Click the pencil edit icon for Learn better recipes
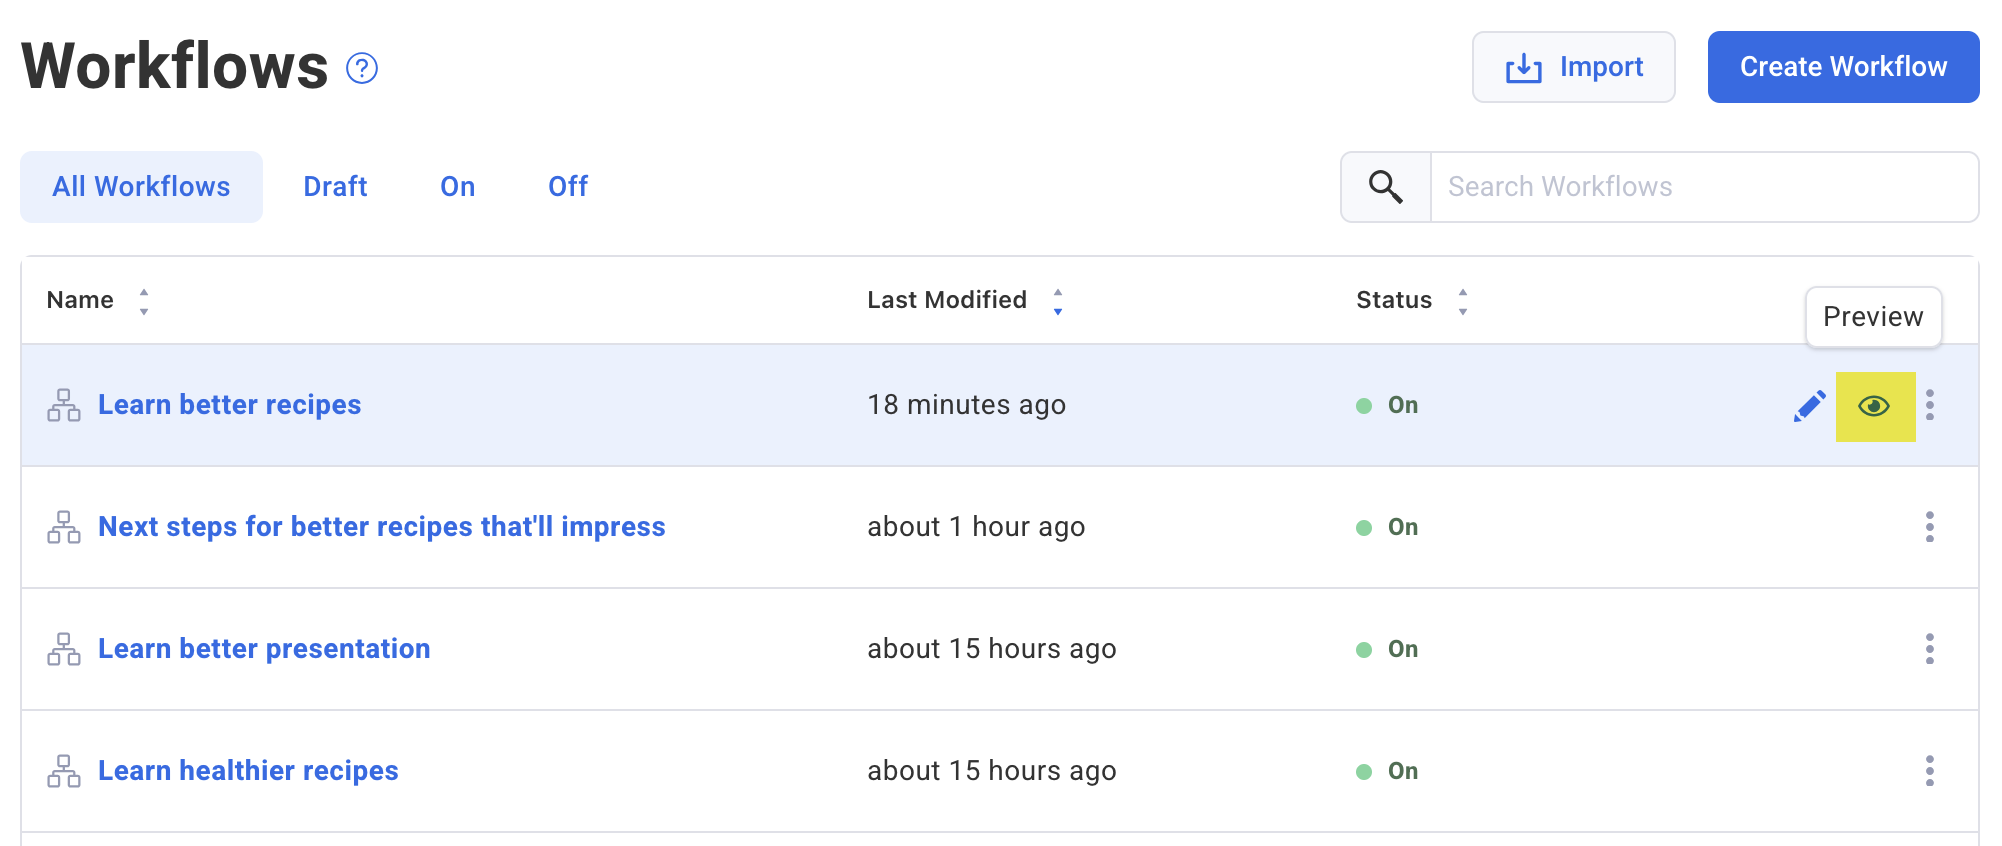The width and height of the screenshot is (2002, 846). tap(1809, 406)
